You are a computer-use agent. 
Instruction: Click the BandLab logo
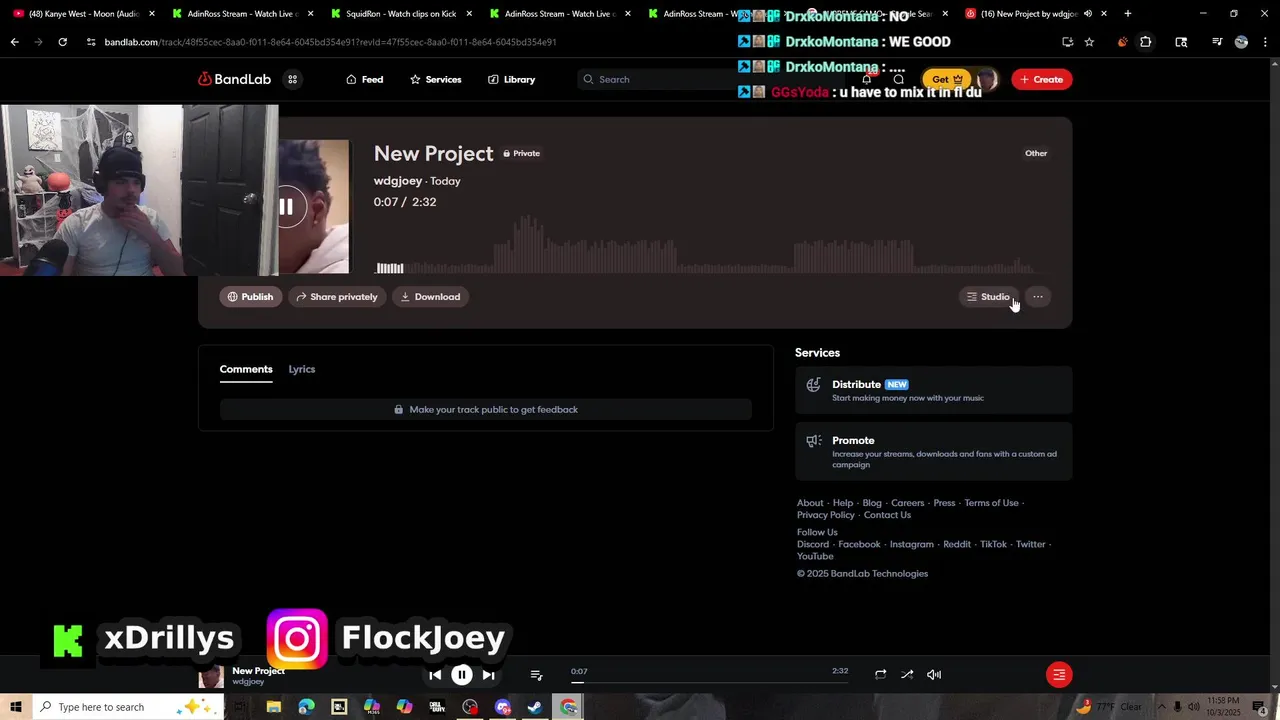tap(234, 79)
